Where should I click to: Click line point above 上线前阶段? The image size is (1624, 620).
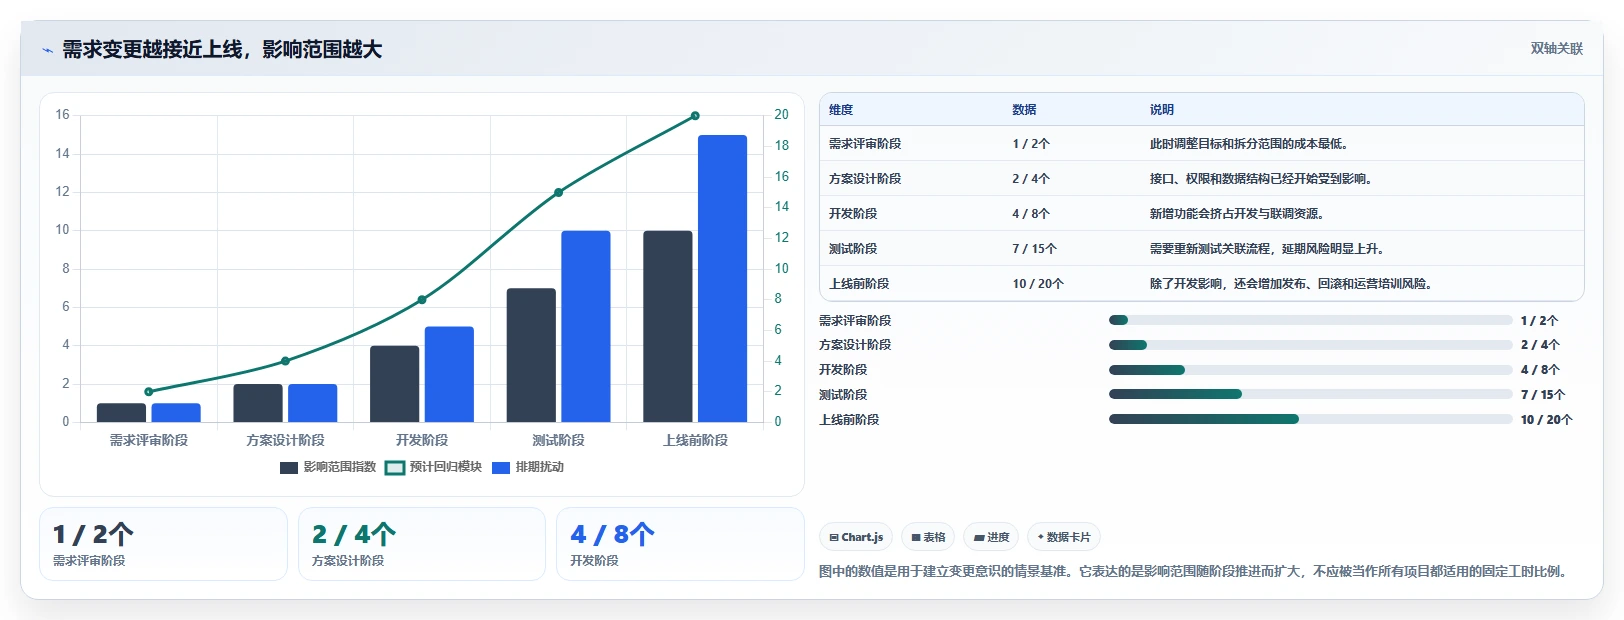point(695,116)
